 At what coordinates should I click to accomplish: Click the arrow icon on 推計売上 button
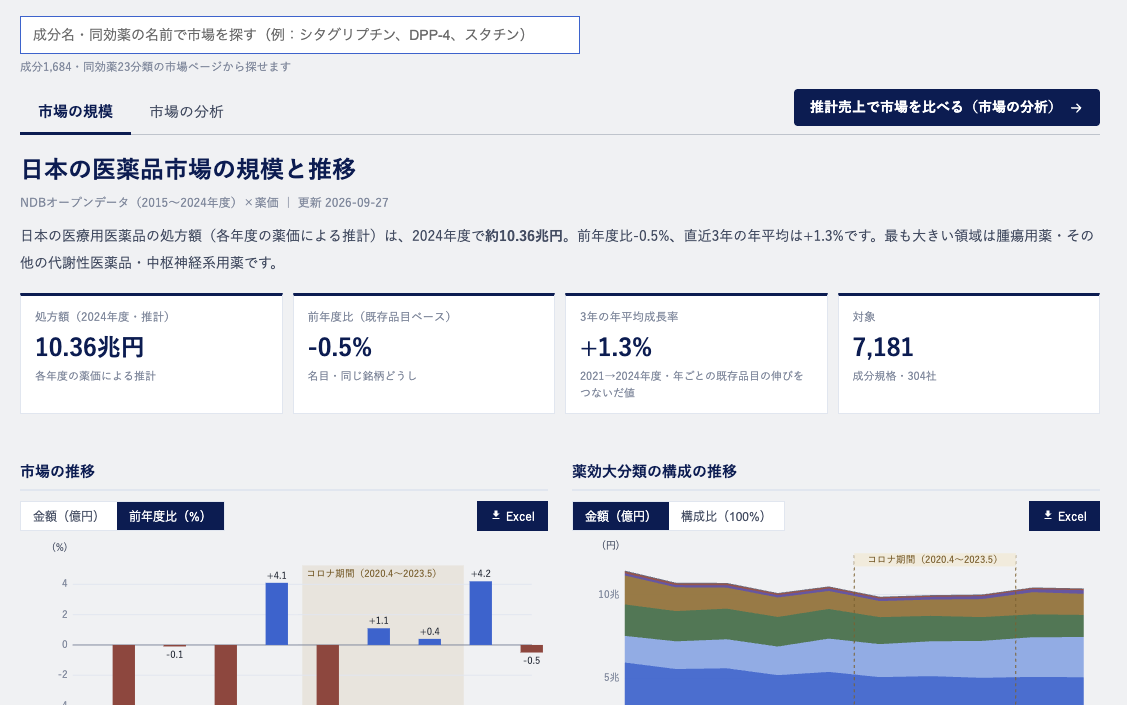click(x=1076, y=108)
